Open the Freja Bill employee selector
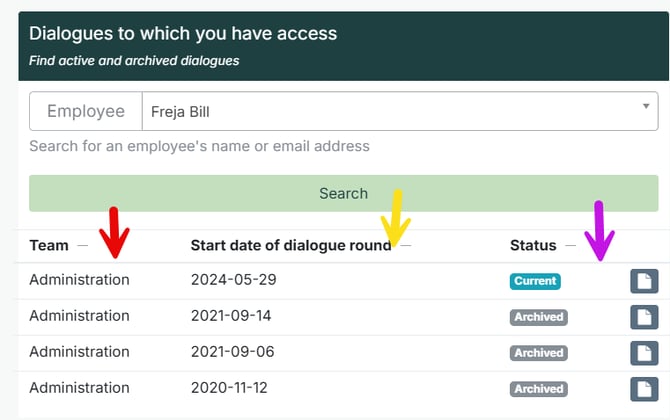Image resolution: width=670 pixels, height=420 pixels. [x=400, y=111]
